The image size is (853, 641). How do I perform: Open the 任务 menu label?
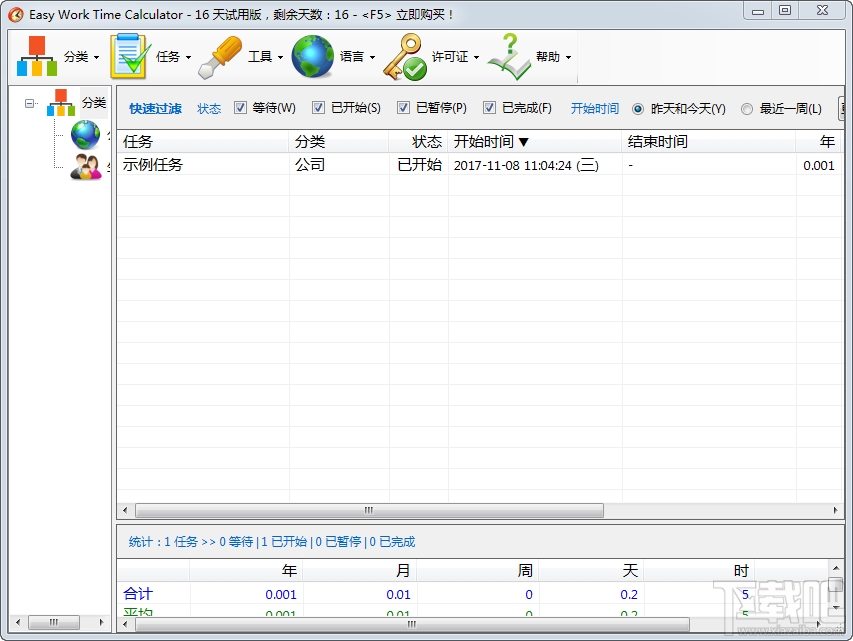(168, 57)
